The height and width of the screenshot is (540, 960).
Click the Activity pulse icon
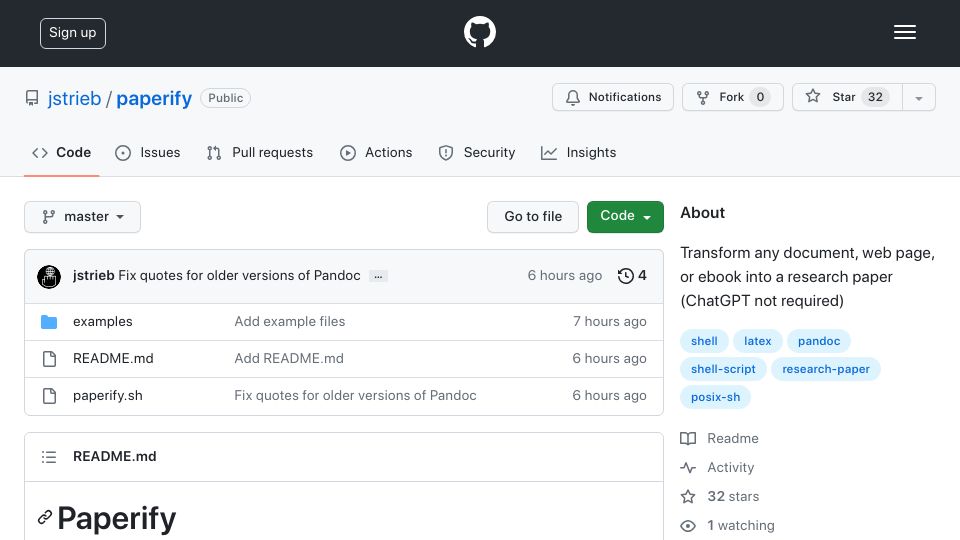coord(688,468)
